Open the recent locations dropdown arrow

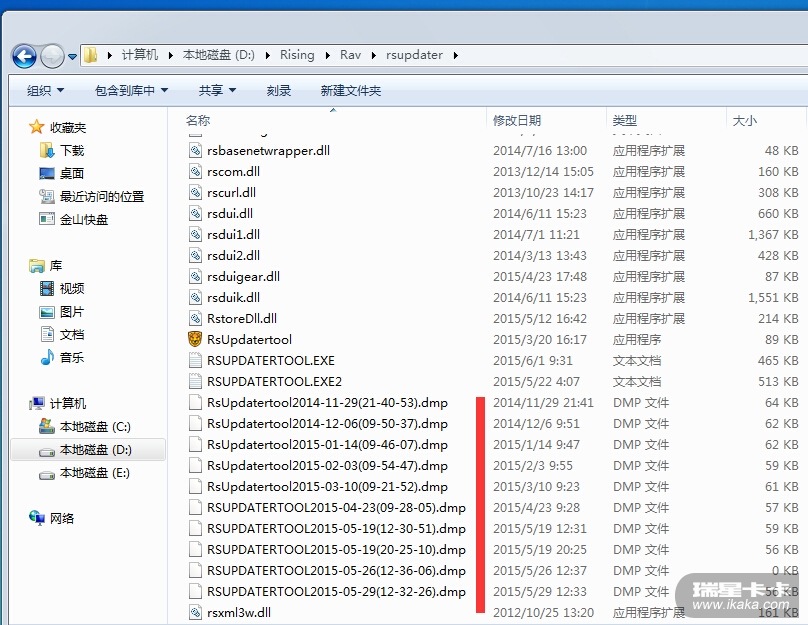(x=72, y=57)
